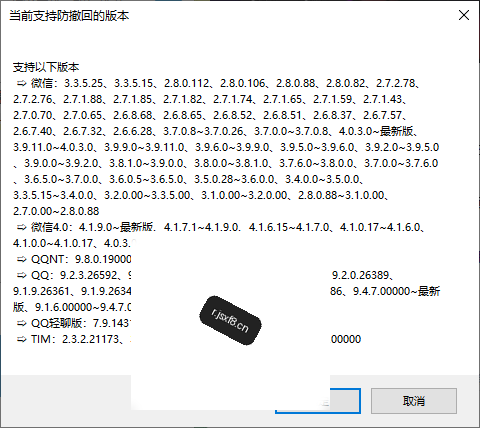This screenshot has height=428, width=480.
Task: Select version 2.7.2.78 text
Action: pos(395,83)
